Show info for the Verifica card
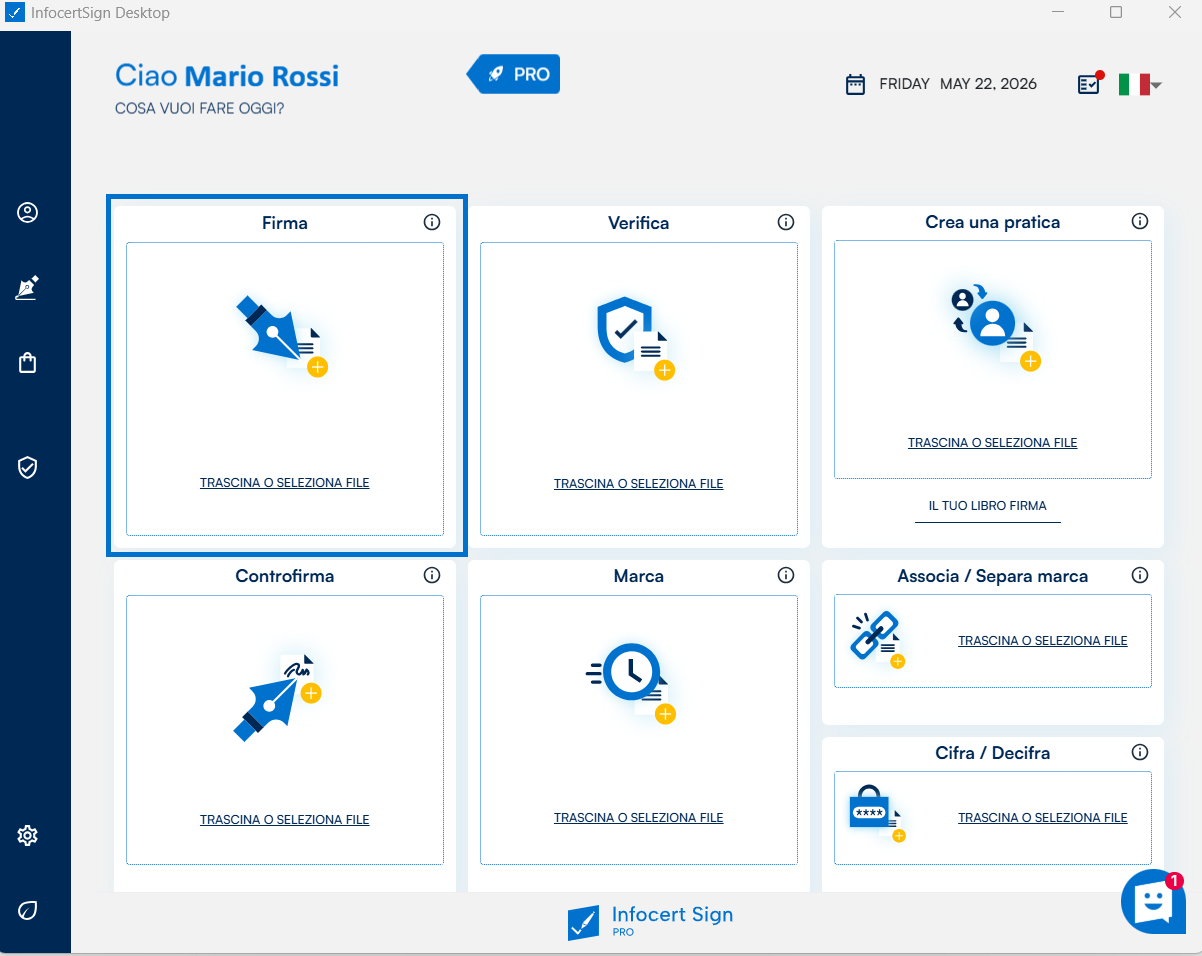Screen dimensions: 1202x956 tap(786, 222)
